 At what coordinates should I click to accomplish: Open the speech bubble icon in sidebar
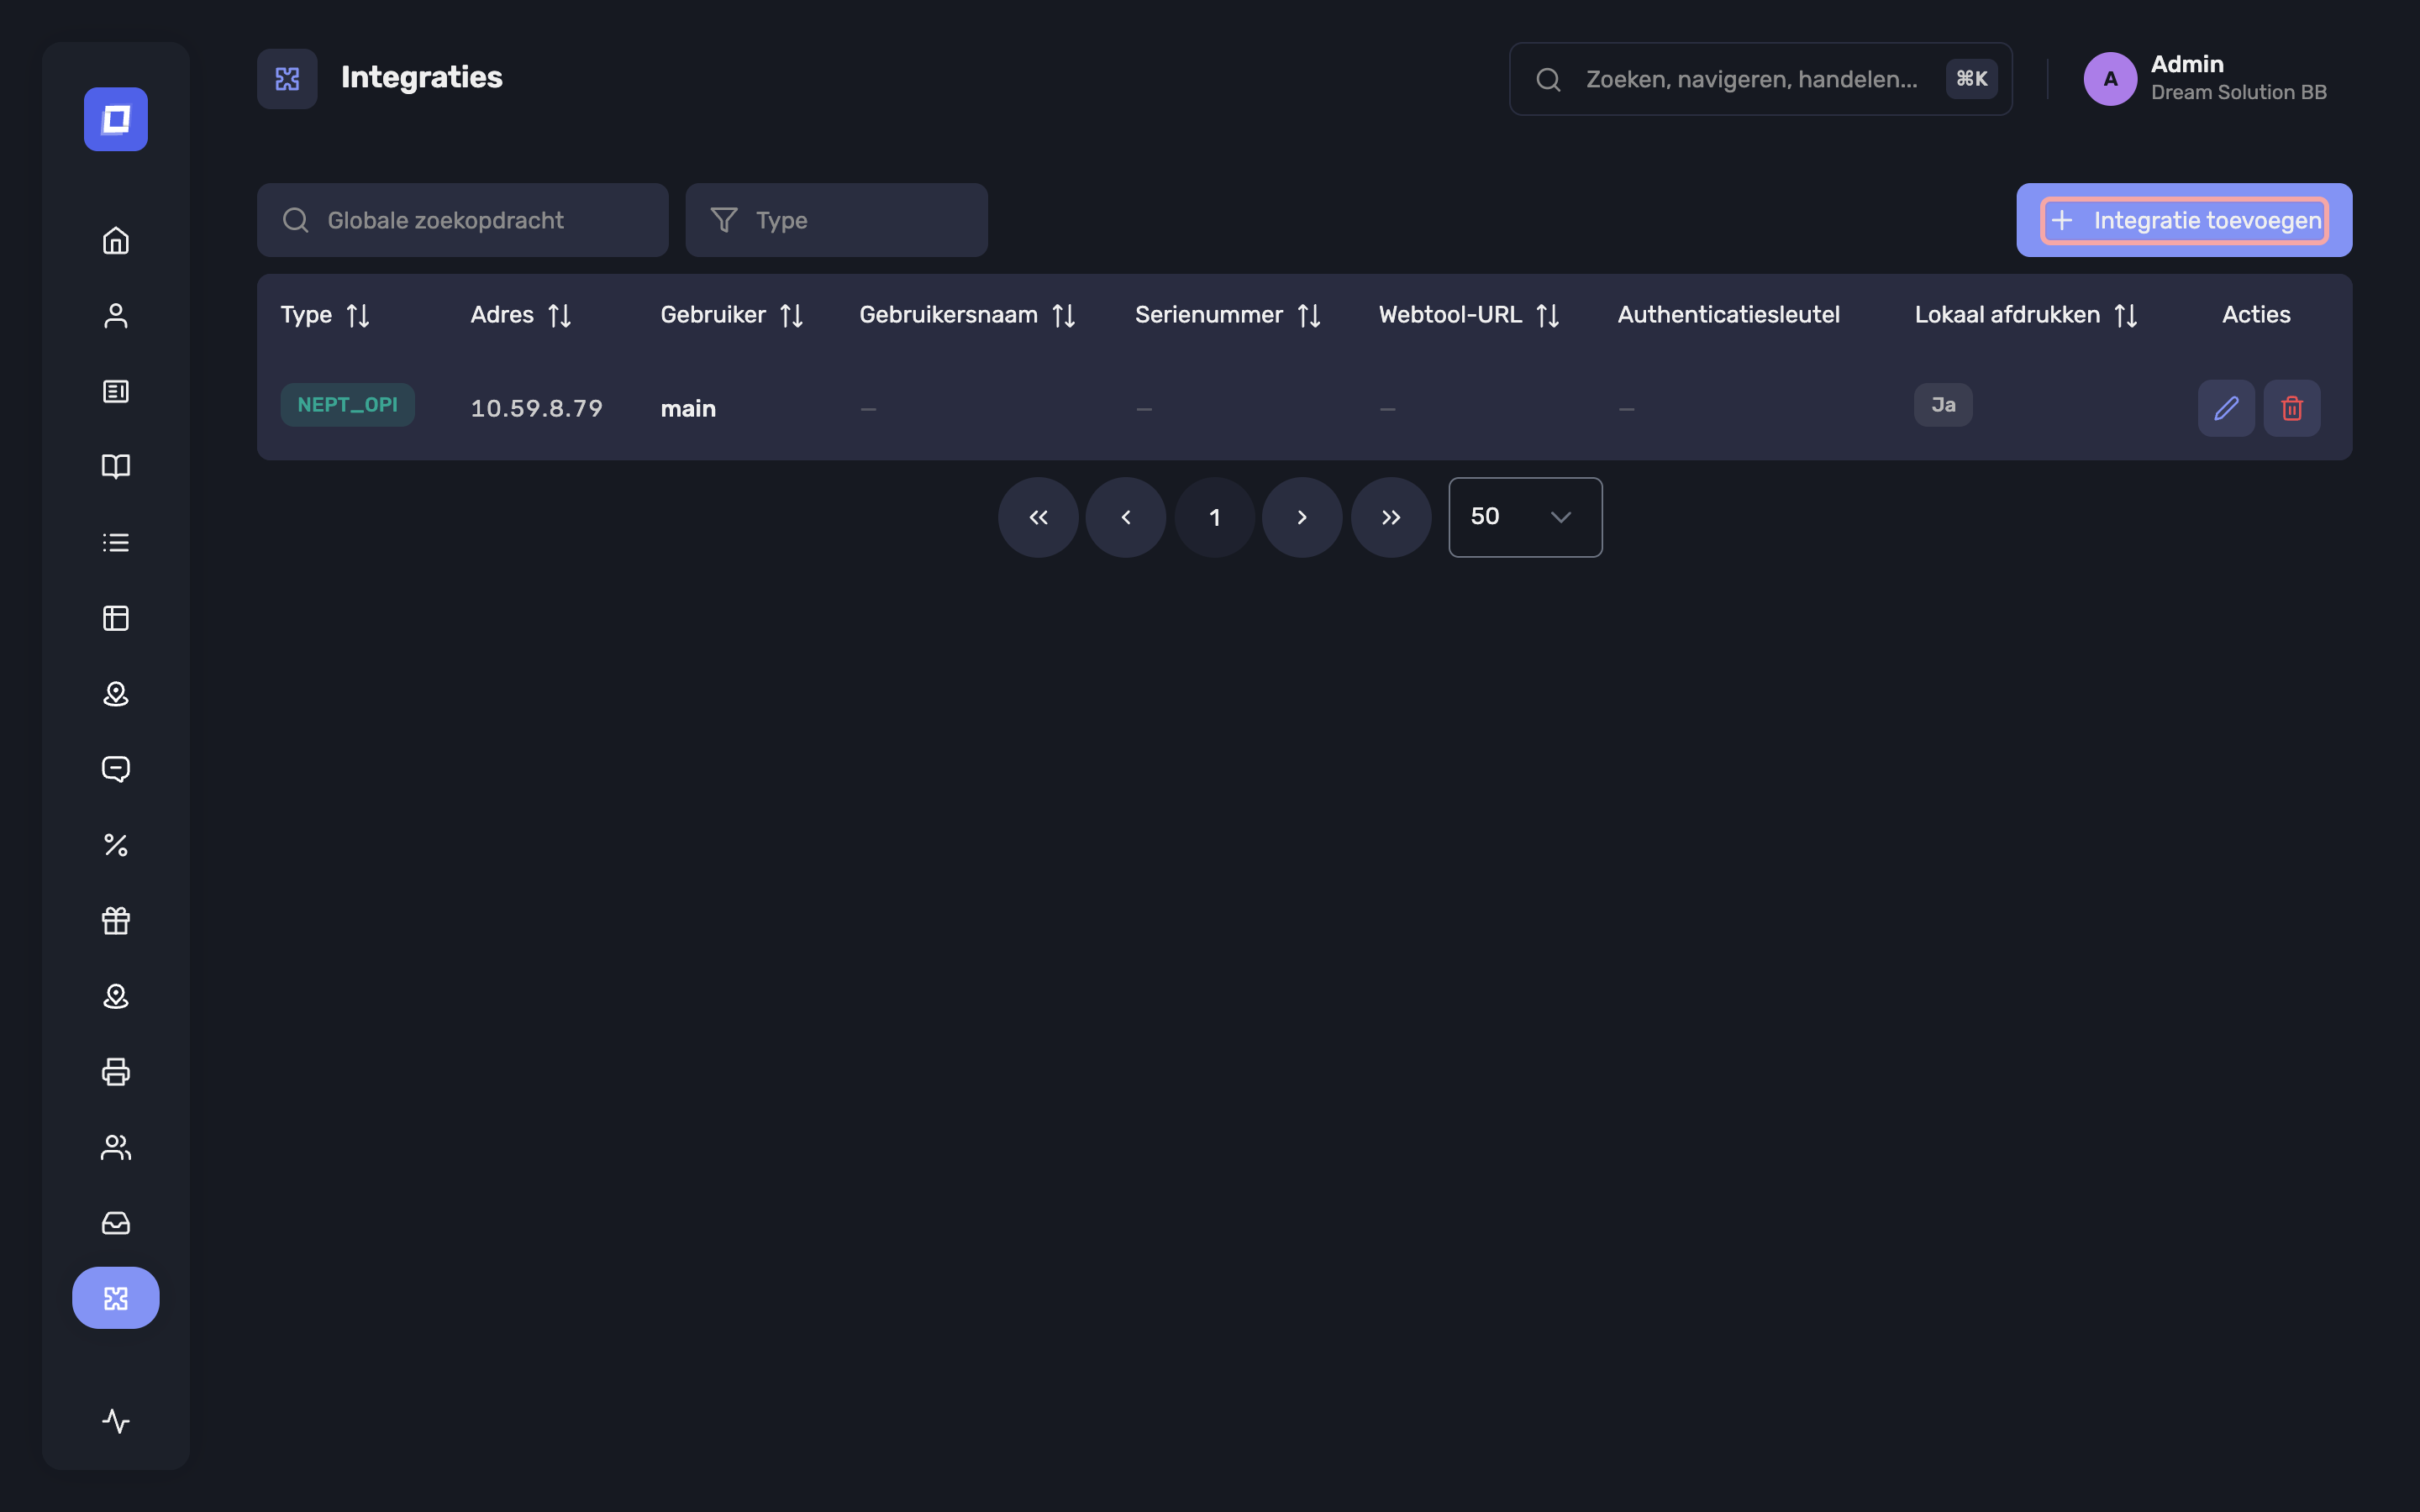(x=116, y=769)
